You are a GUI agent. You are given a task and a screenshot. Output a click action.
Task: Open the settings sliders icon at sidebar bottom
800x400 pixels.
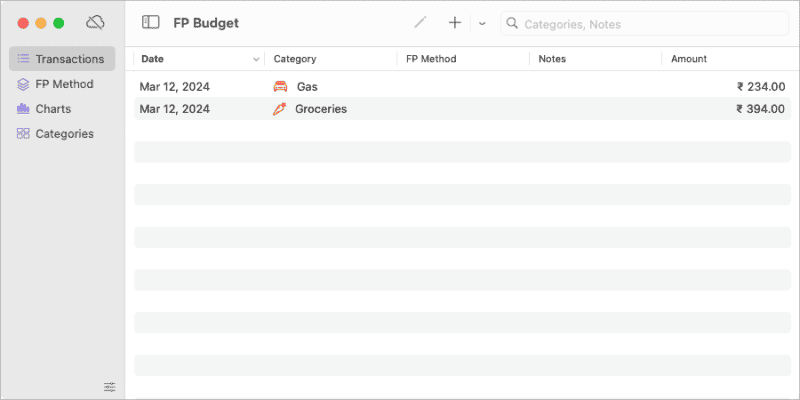click(x=110, y=386)
